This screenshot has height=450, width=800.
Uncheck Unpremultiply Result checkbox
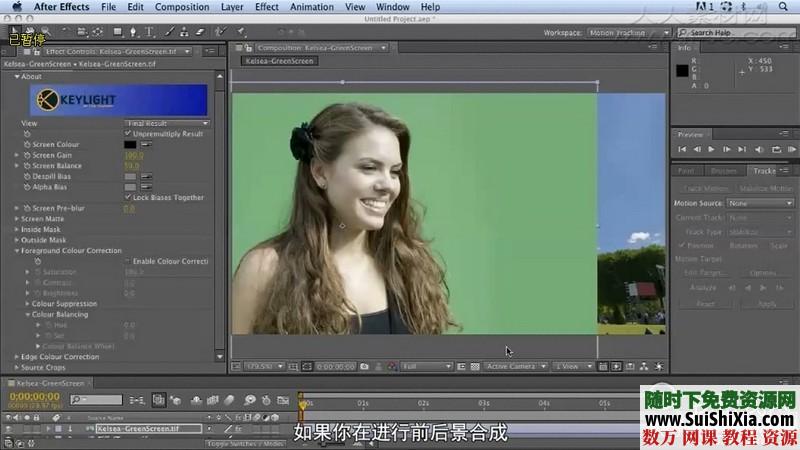(x=128, y=133)
